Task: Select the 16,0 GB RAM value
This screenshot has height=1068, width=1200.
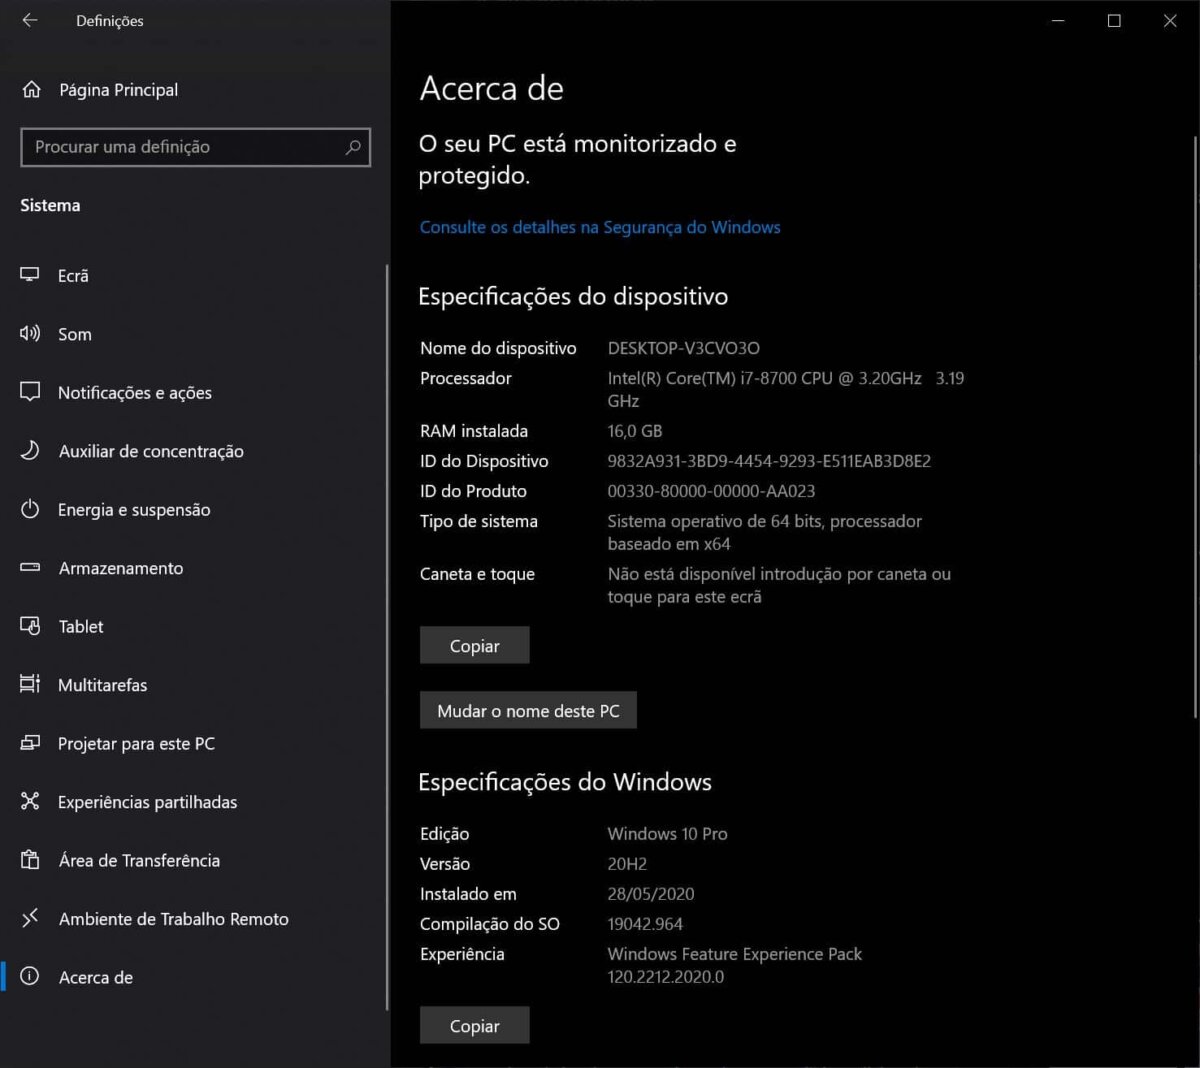Action: point(635,431)
